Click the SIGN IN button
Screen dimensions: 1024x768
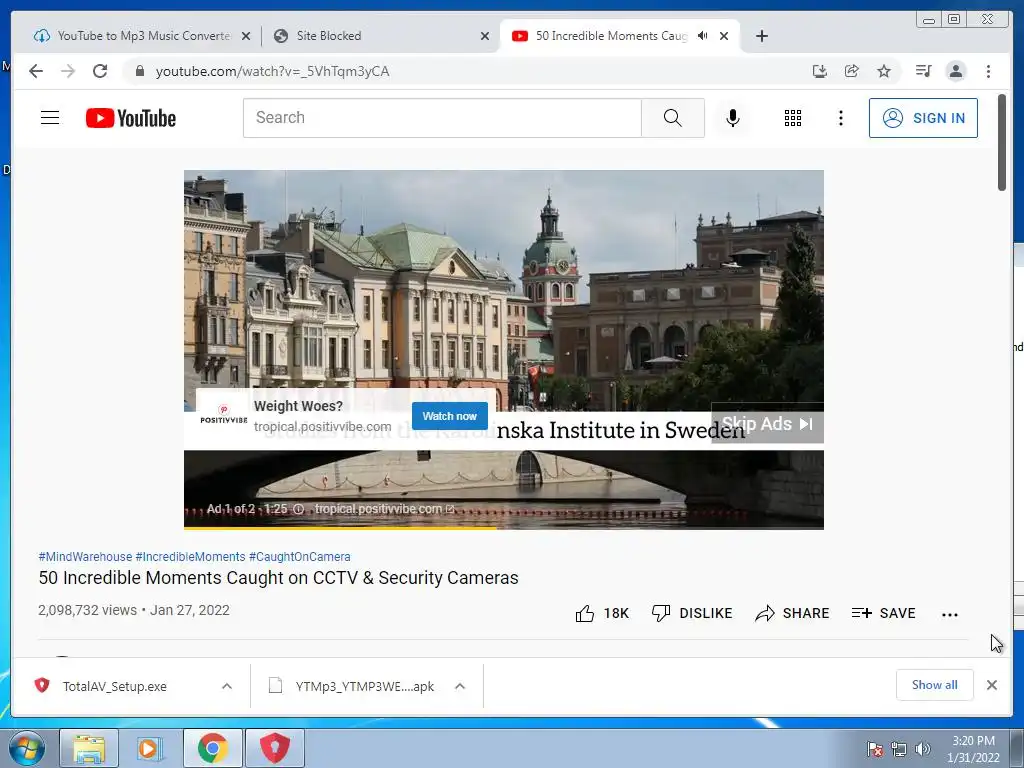tap(923, 118)
